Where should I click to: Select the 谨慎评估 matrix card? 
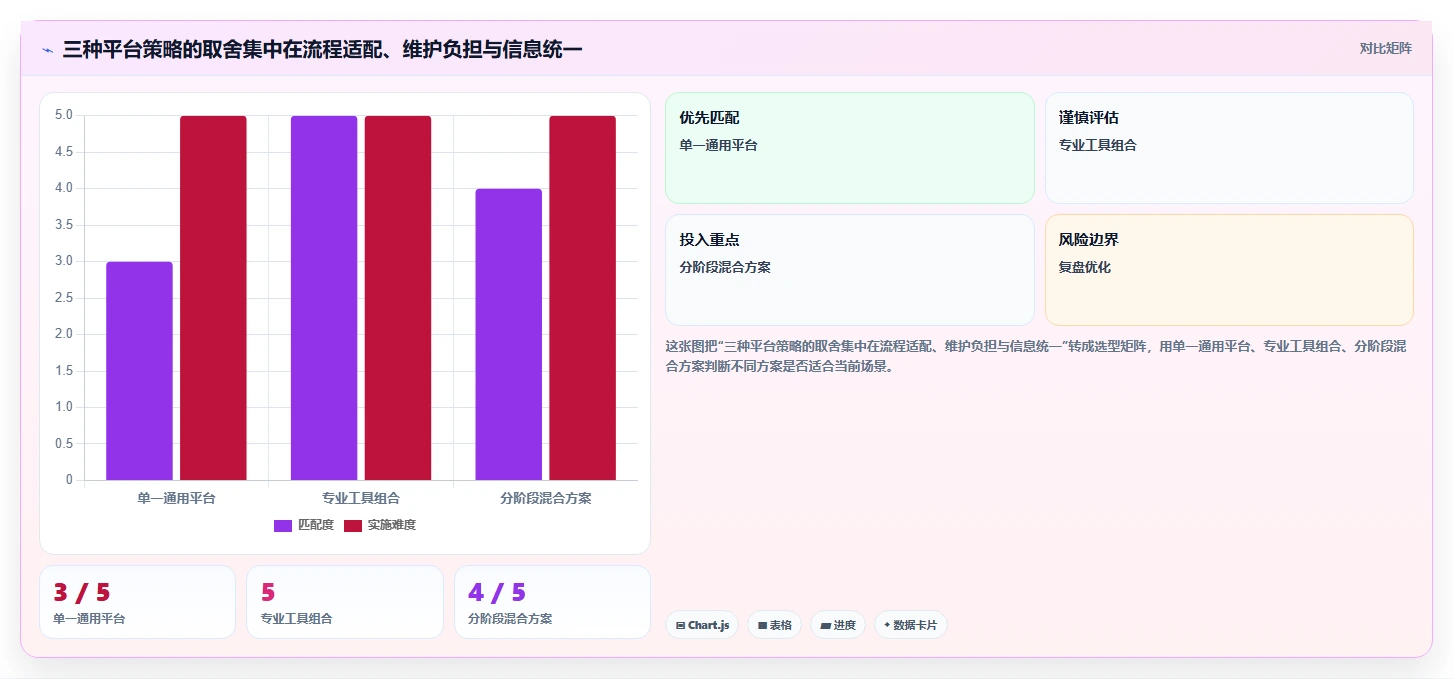click(1229, 148)
